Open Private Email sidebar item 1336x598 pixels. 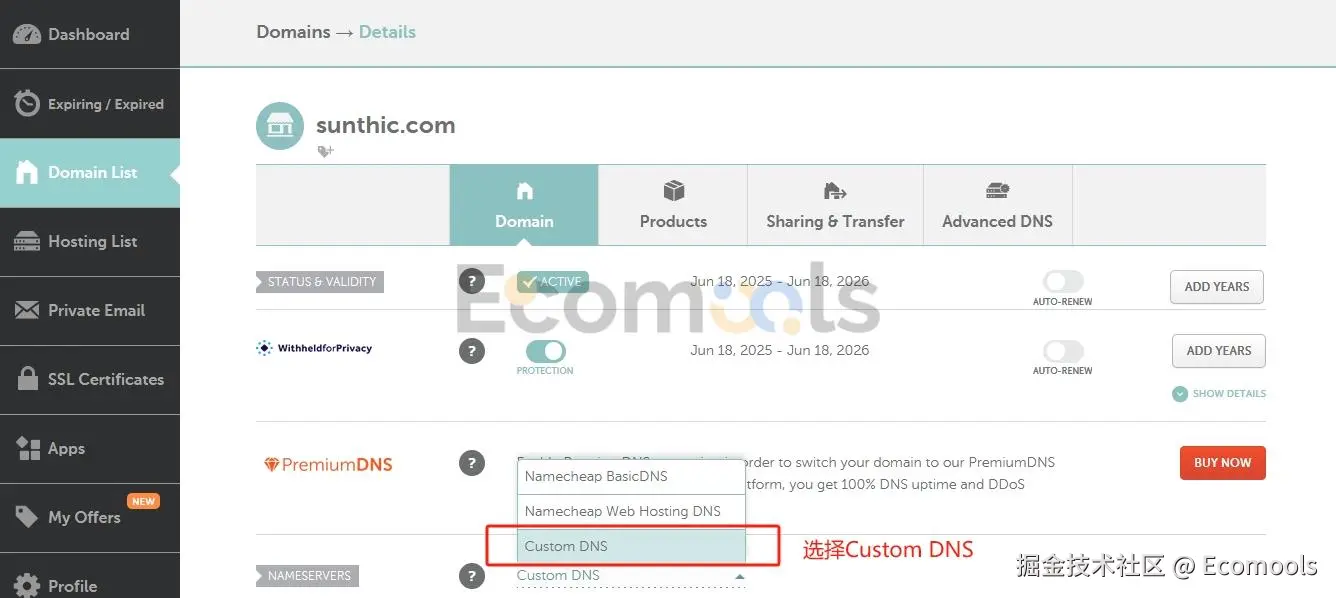(90, 310)
